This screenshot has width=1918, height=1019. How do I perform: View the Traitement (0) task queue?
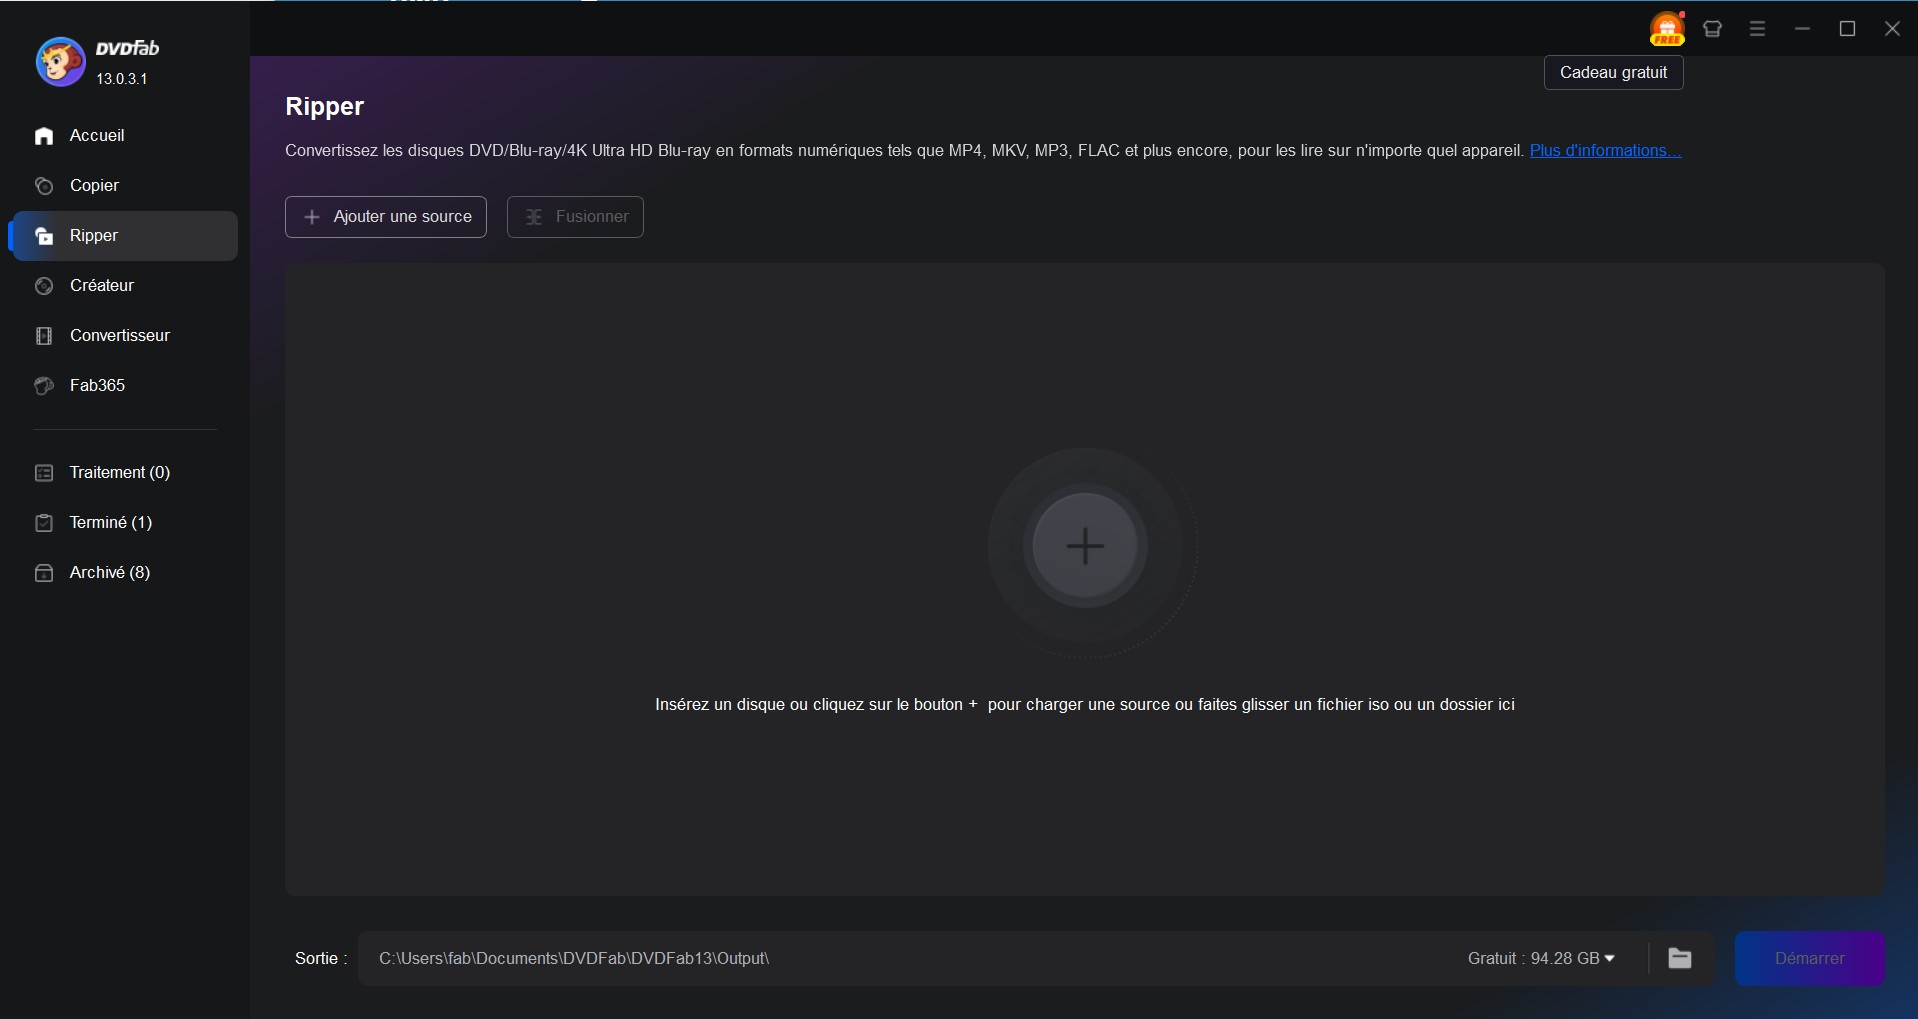124,473
